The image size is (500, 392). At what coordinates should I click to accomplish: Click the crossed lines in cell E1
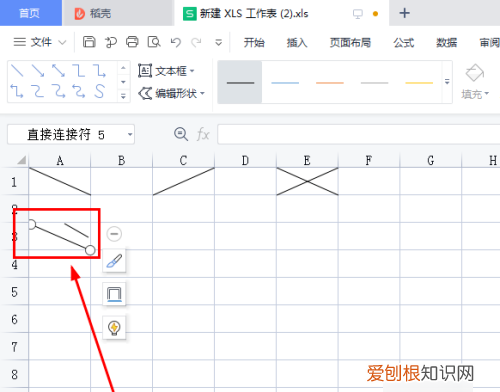[307, 181]
